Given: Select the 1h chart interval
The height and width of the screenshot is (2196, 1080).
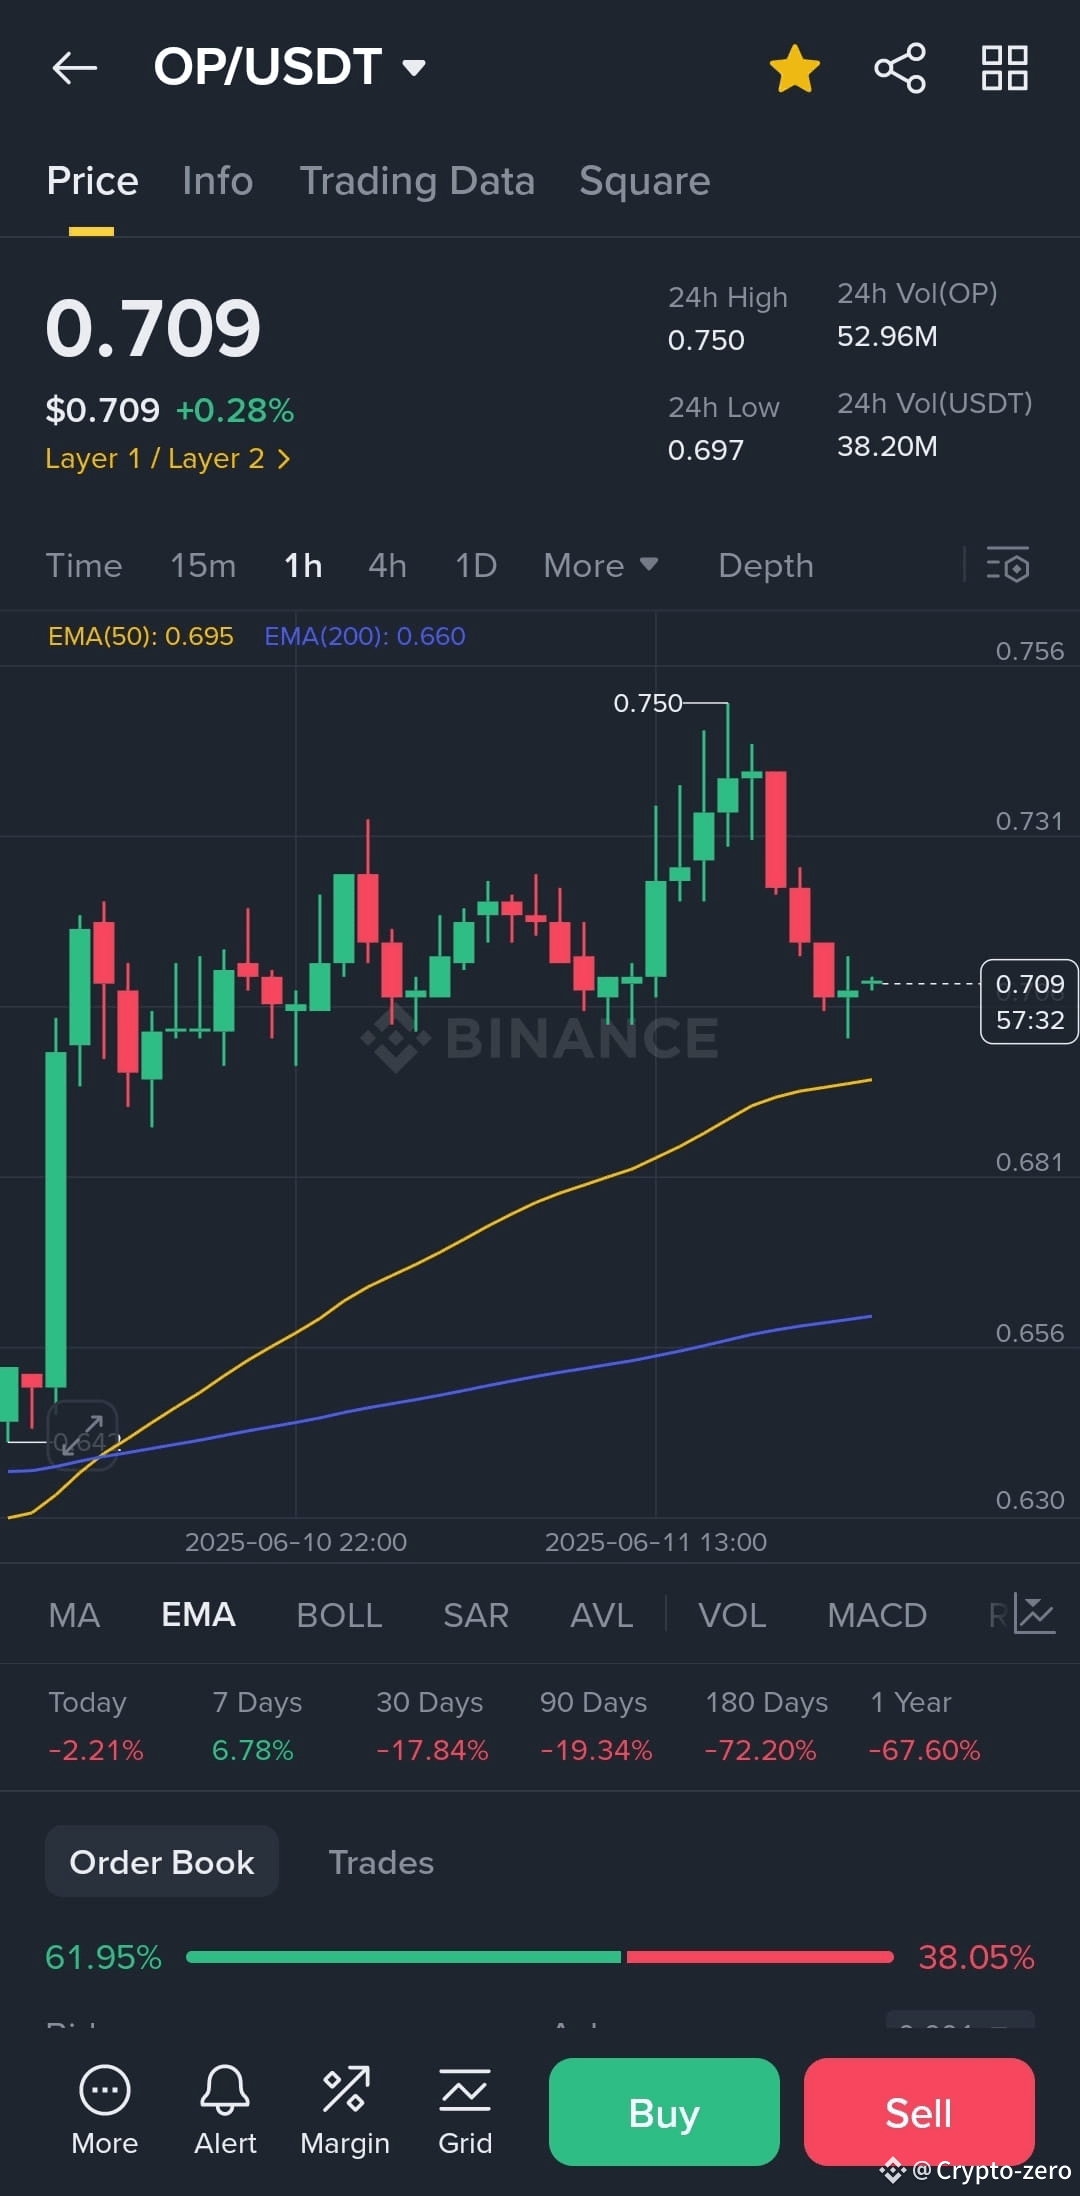Looking at the screenshot, I should (x=303, y=566).
